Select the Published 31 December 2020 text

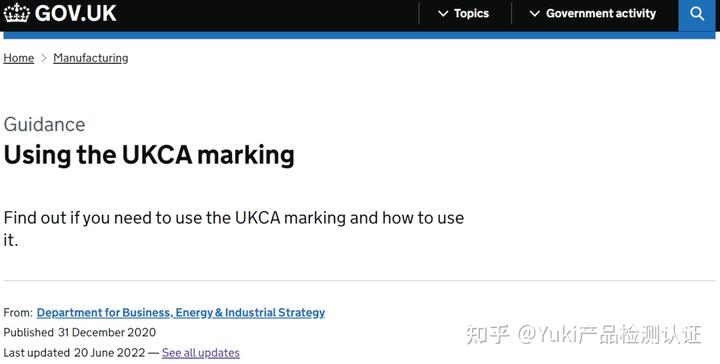[80, 332]
